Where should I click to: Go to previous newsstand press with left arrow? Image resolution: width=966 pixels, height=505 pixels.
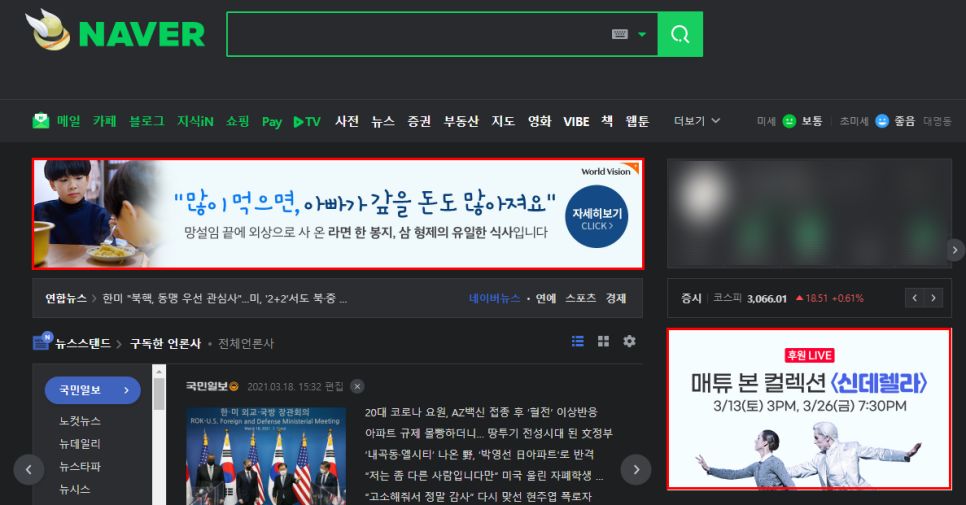point(28,470)
